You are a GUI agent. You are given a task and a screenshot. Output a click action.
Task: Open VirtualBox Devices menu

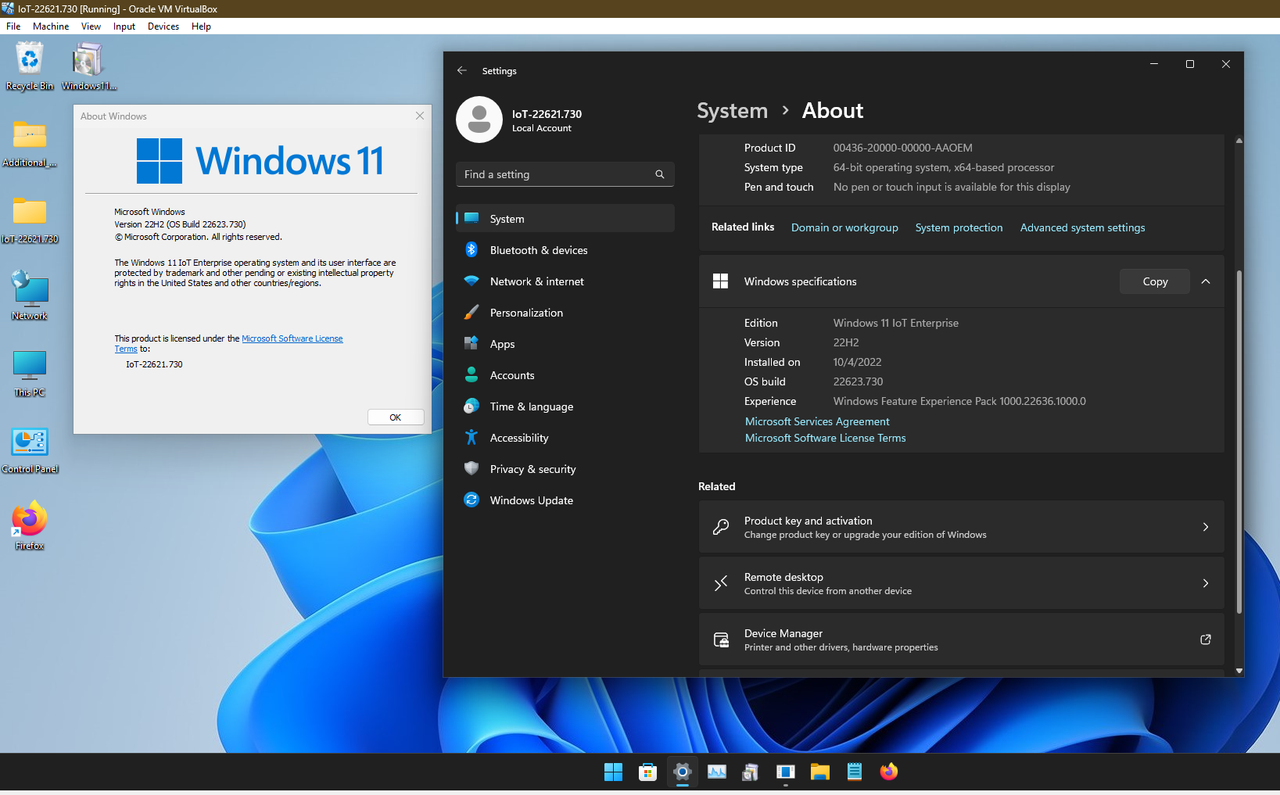163,26
